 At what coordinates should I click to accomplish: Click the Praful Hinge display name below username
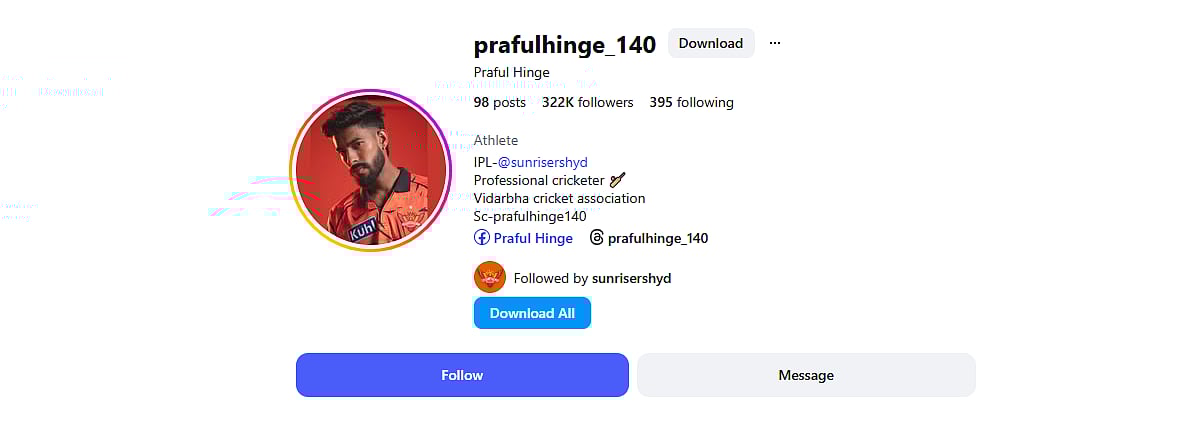[x=511, y=72]
